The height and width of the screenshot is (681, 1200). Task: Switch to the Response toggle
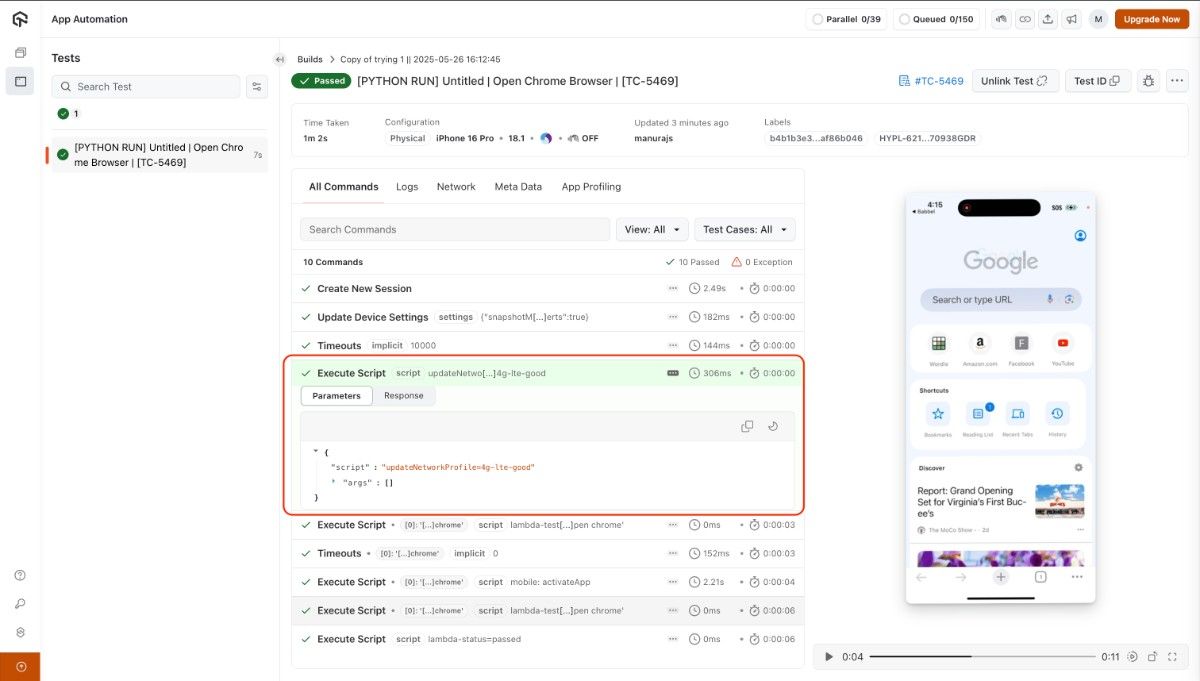click(x=404, y=396)
